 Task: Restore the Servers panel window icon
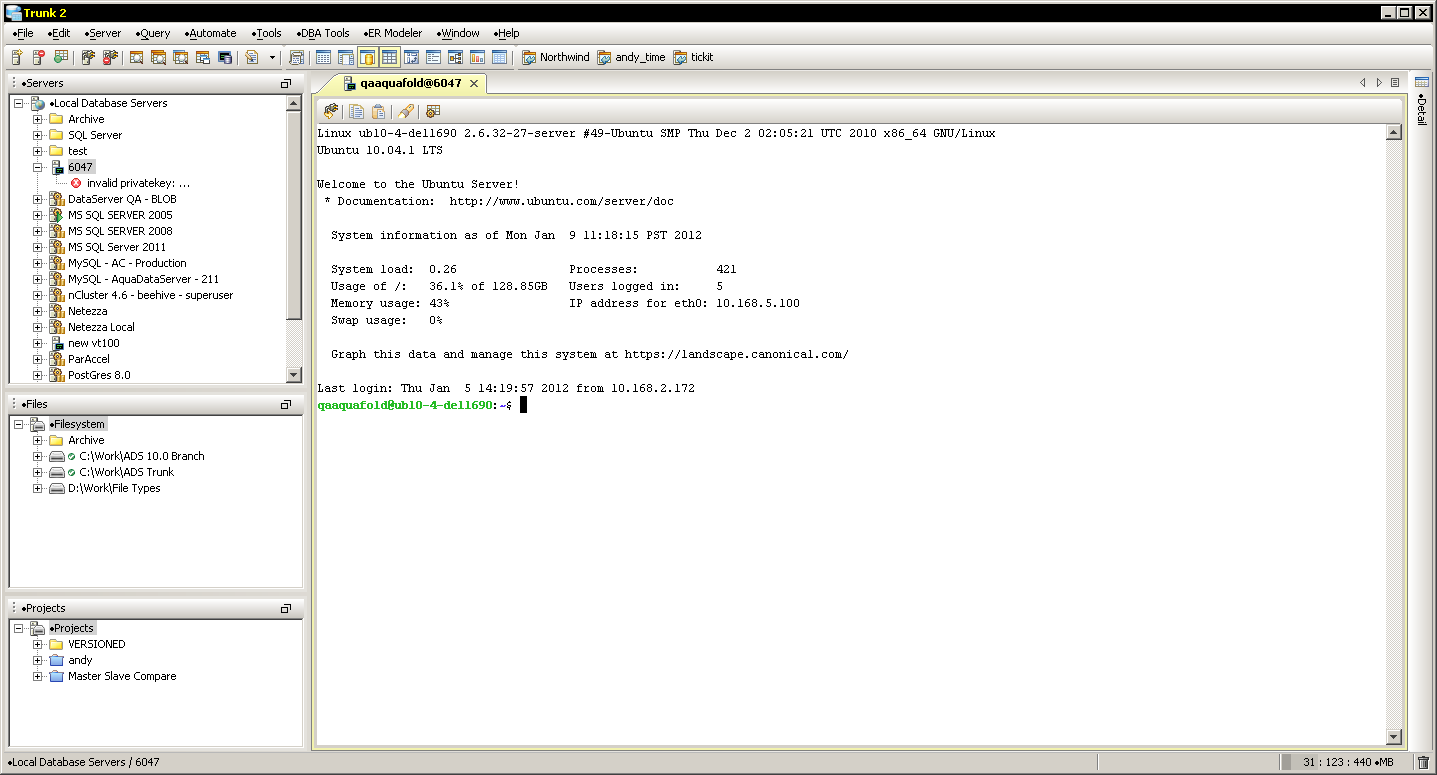click(x=286, y=83)
